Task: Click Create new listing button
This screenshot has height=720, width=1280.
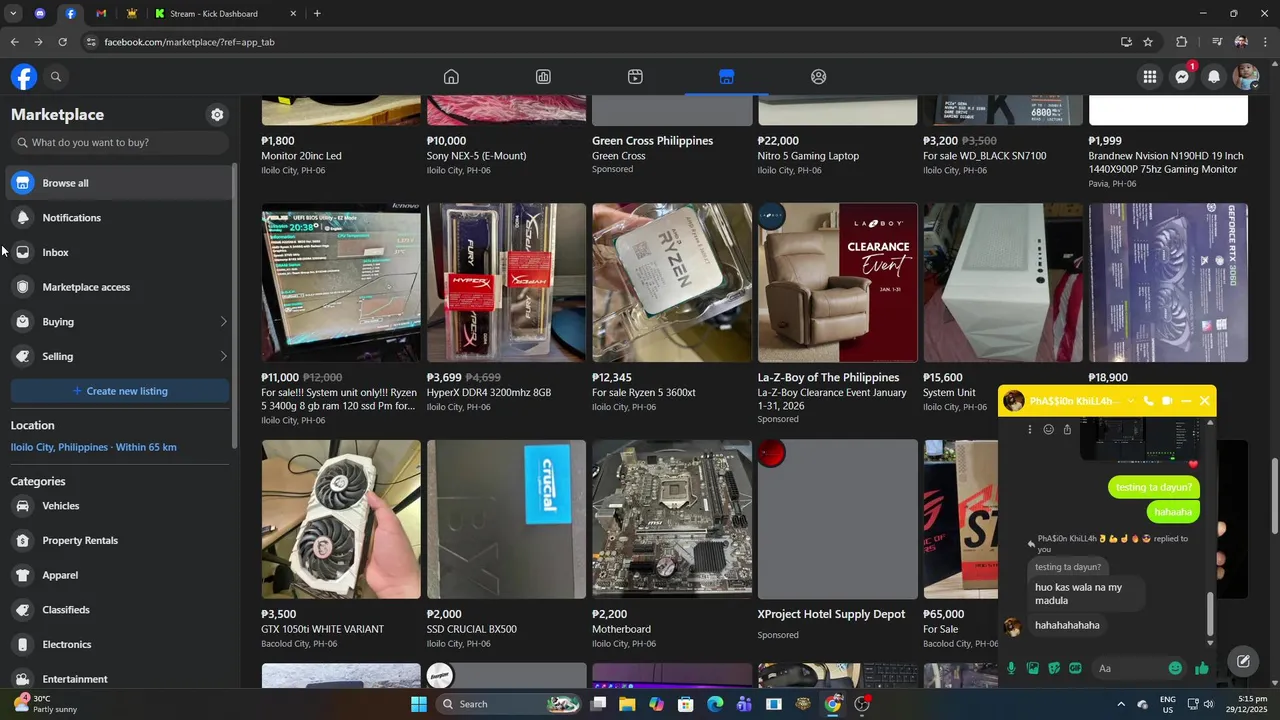Action: click(120, 391)
